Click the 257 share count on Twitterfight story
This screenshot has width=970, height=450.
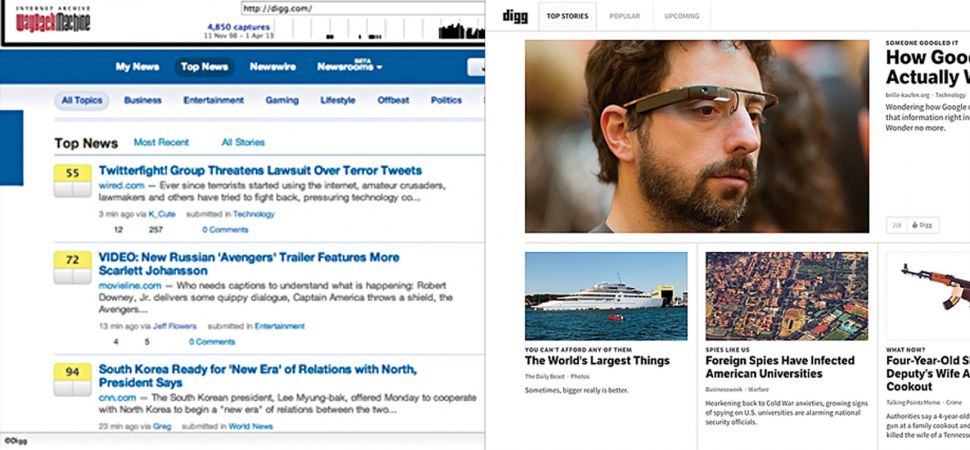click(156, 230)
